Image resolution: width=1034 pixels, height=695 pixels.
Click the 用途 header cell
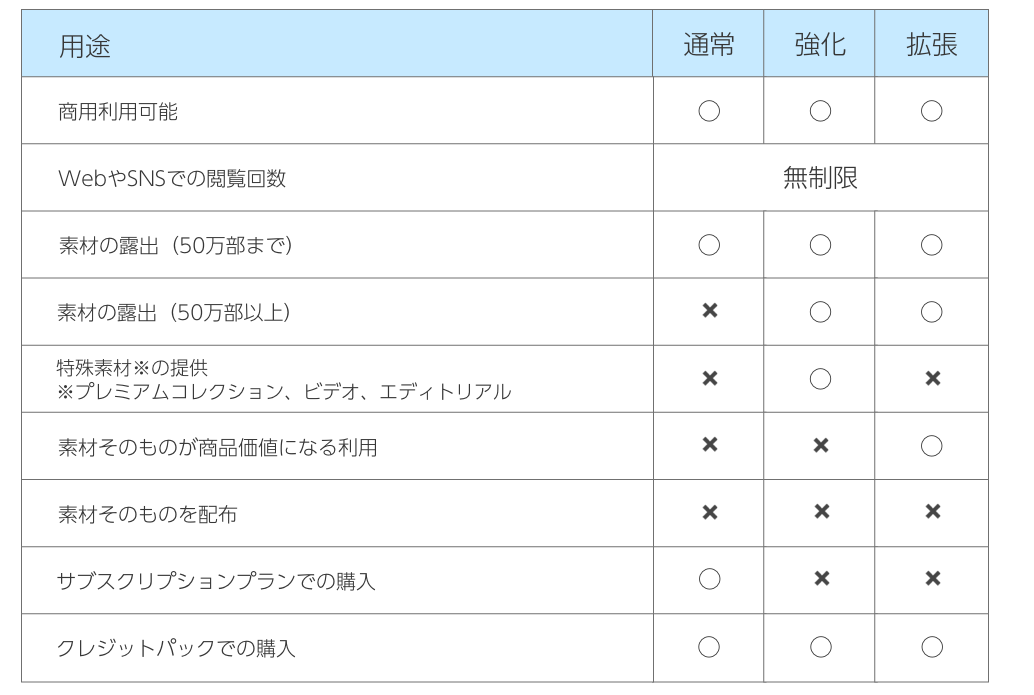point(85,46)
